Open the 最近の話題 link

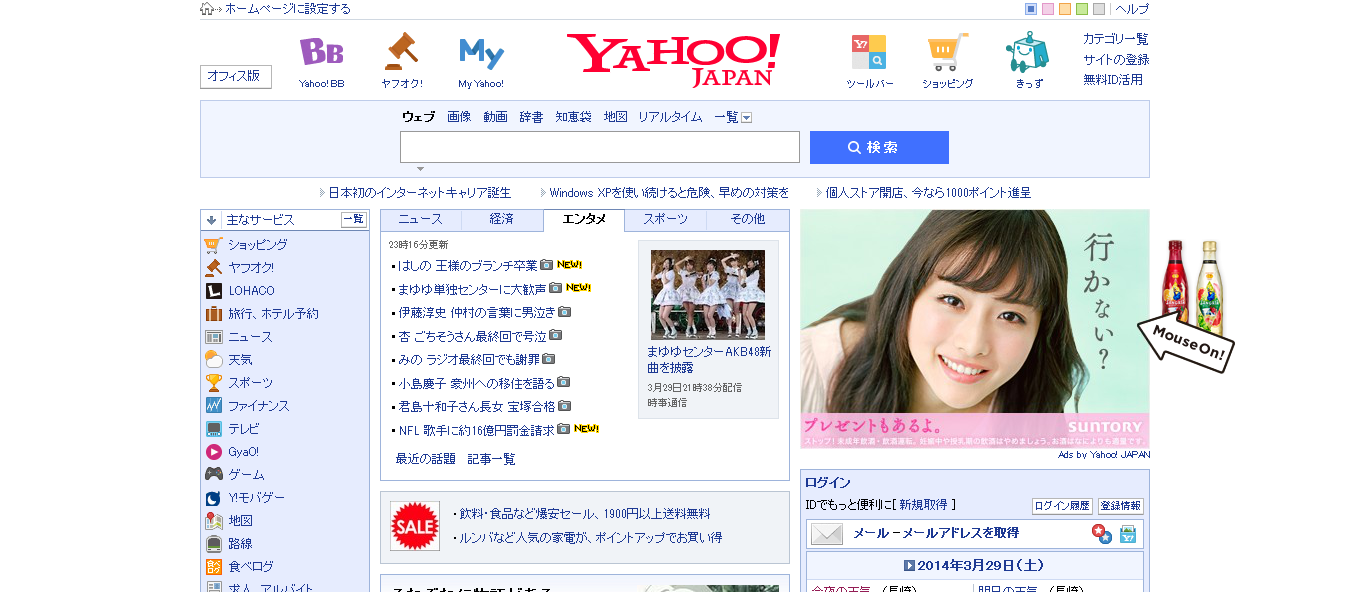coord(426,459)
